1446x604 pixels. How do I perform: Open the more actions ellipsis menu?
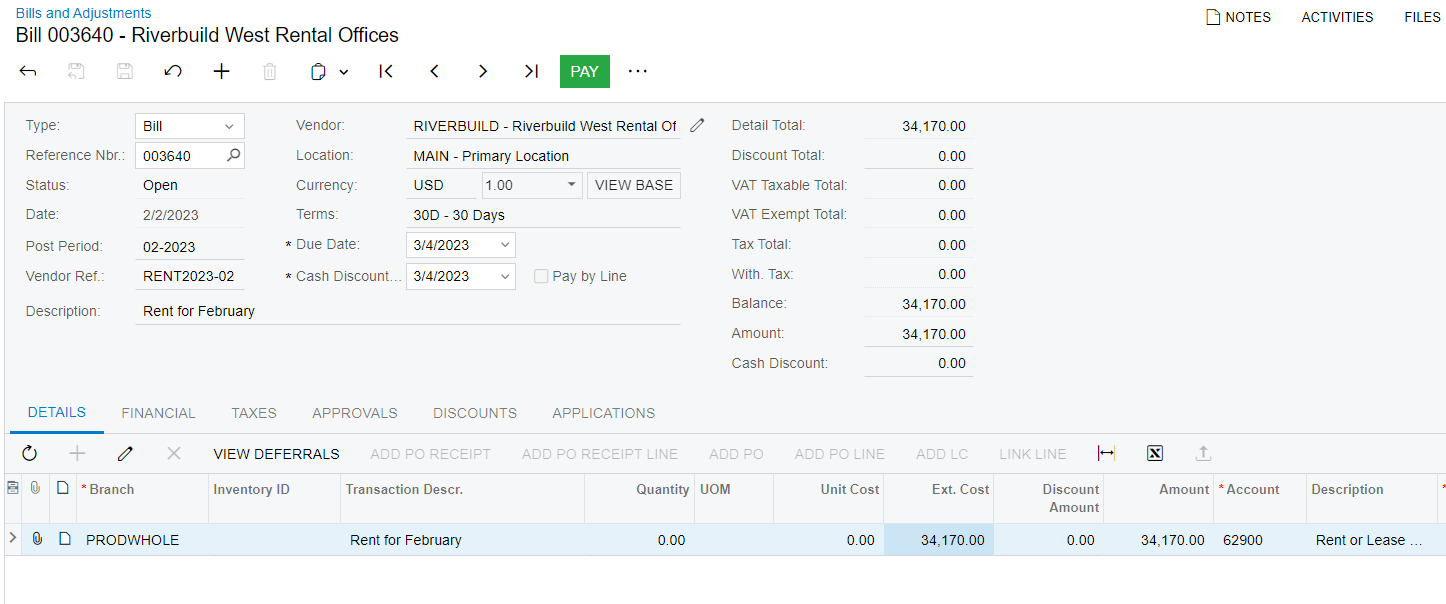point(638,72)
